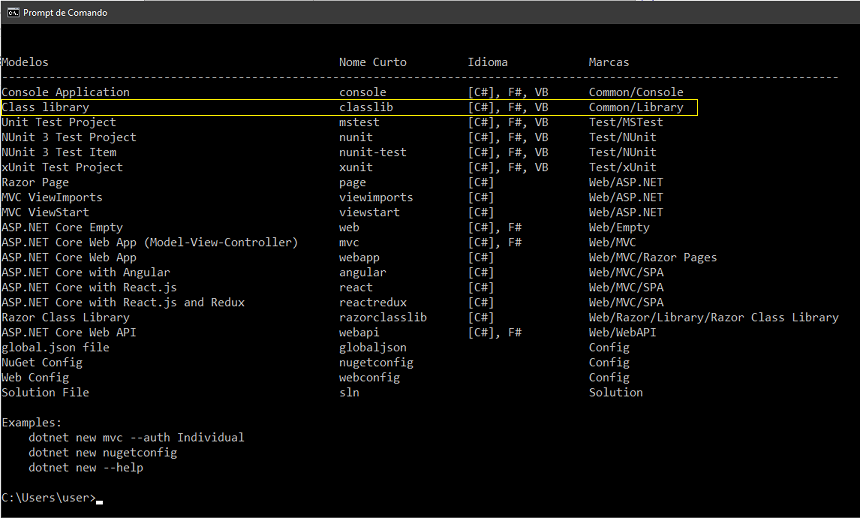Click the 'Common/Console' tag
Image resolution: width=860 pixels, height=518 pixels.
[x=636, y=92]
